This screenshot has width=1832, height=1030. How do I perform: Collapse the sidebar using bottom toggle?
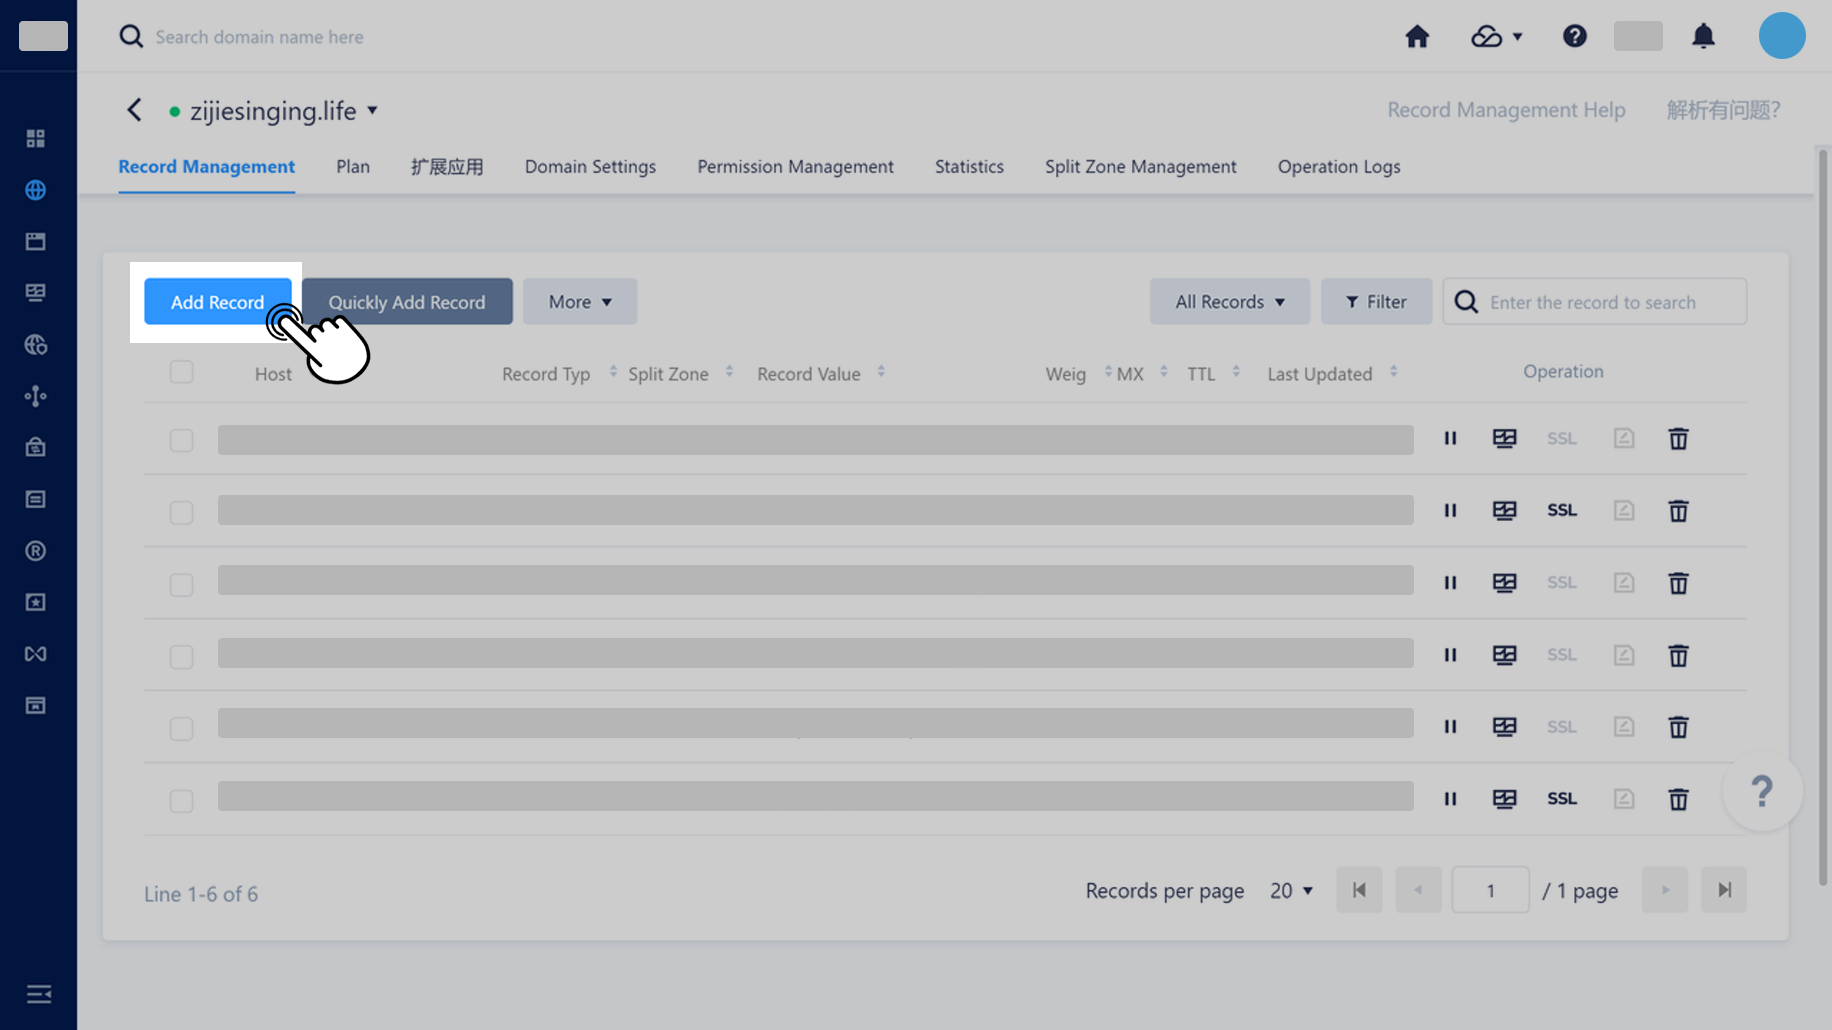38,994
